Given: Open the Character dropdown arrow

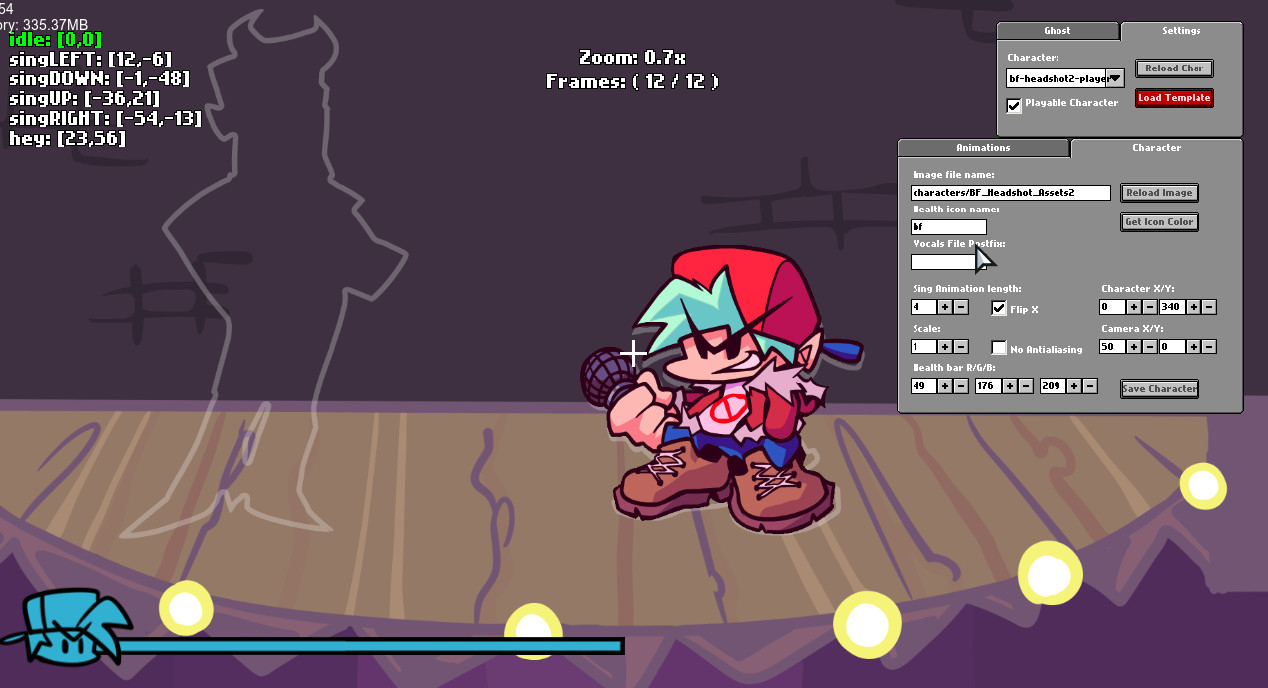Looking at the screenshot, I should 1116,77.
